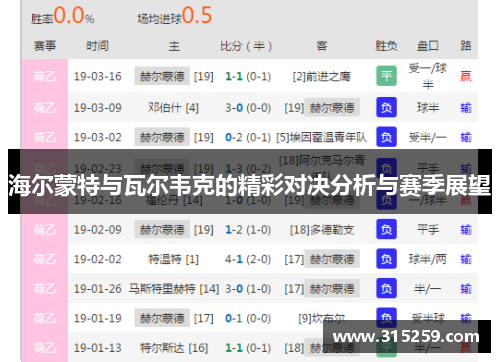Viewport: 500px width, 362px height.
Task: Click the handicap 半/一 in the 19-01-26 row
Action: point(428,289)
